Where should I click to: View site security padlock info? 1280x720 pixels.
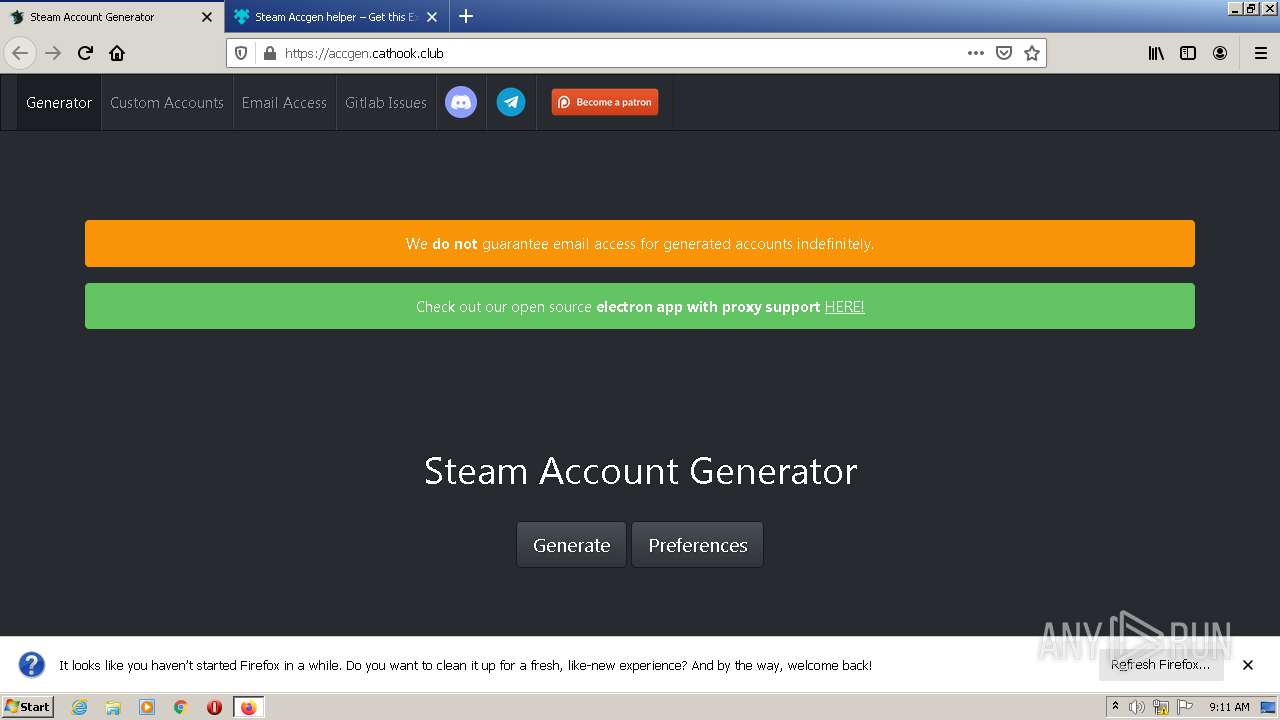pyautogui.click(x=268, y=53)
